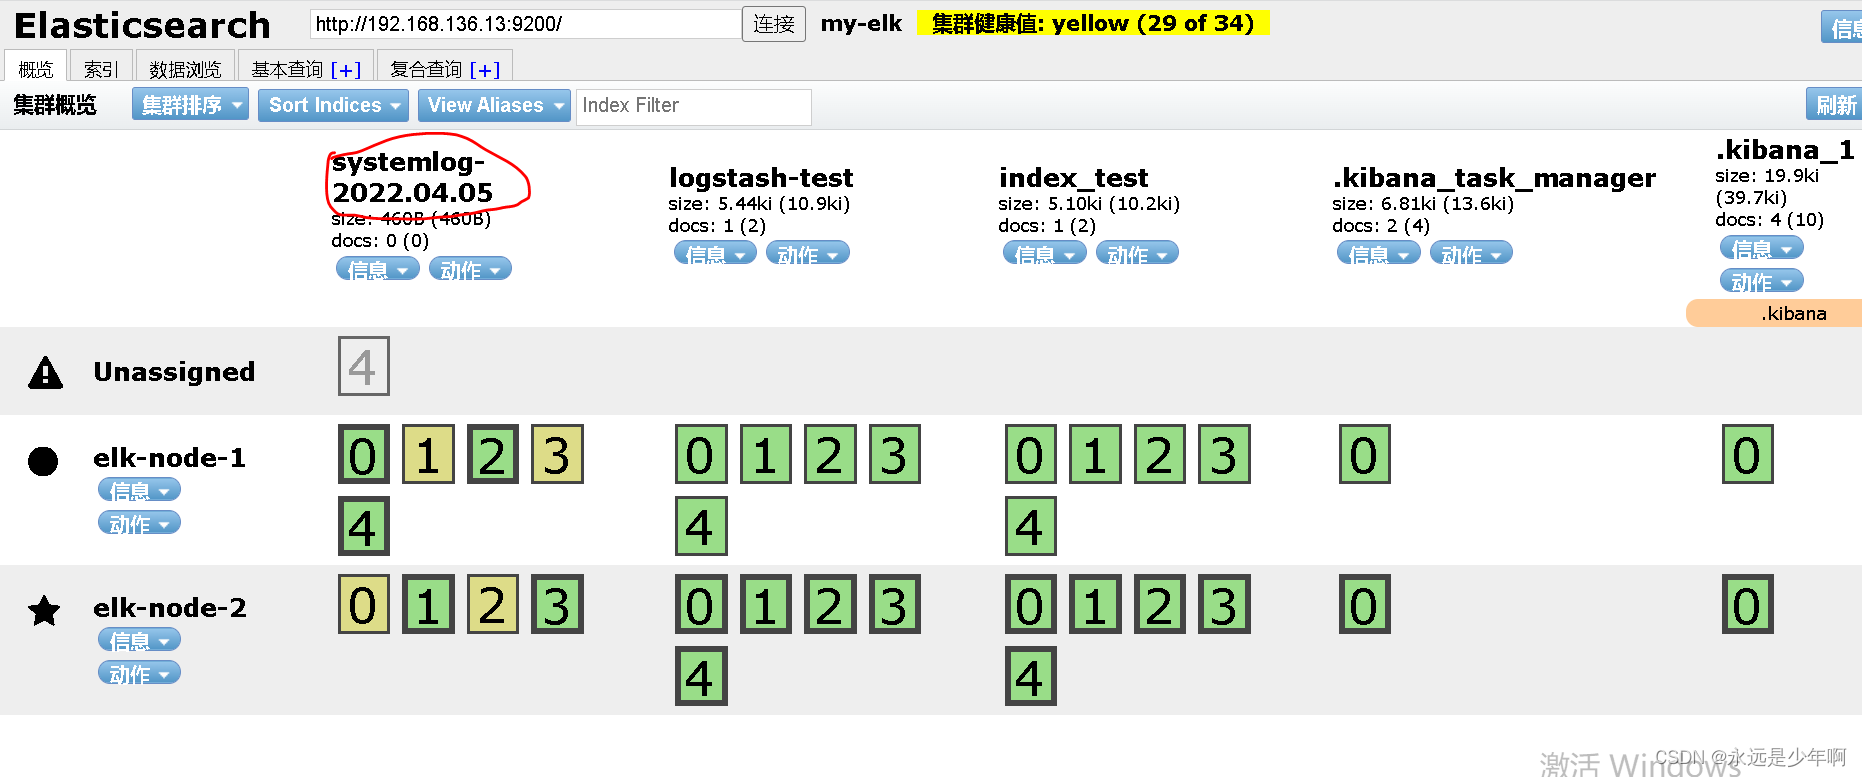Image resolution: width=1862 pixels, height=777 pixels.
Task: Click the .kibana_task_manager index name
Action: coord(1494,177)
